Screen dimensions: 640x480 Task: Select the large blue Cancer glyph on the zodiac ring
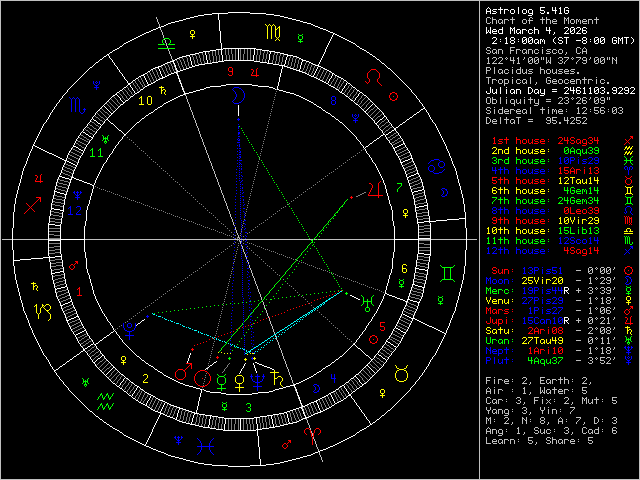(436, 167)
